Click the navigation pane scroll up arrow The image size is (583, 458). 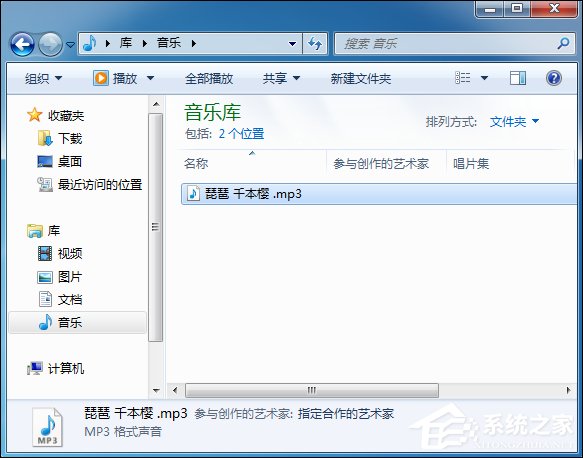point(156,104)
